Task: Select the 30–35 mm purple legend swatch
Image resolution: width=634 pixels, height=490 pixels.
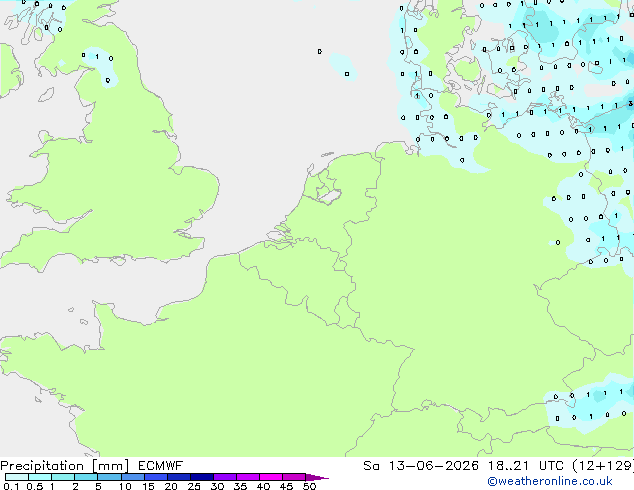Action: pos(225,477)
